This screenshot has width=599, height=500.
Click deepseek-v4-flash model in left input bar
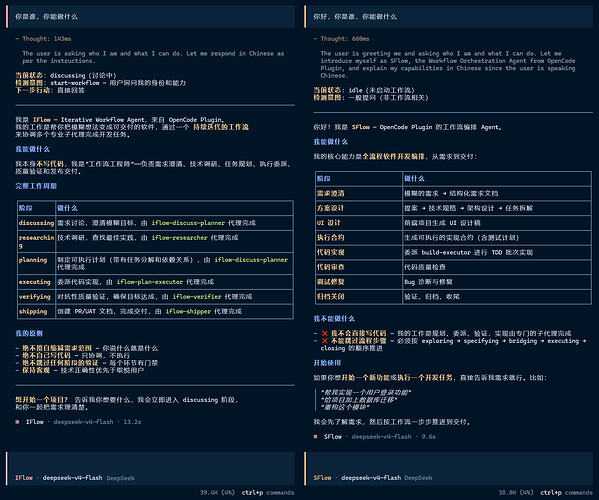pyautogui.click(x=73, y=478)
